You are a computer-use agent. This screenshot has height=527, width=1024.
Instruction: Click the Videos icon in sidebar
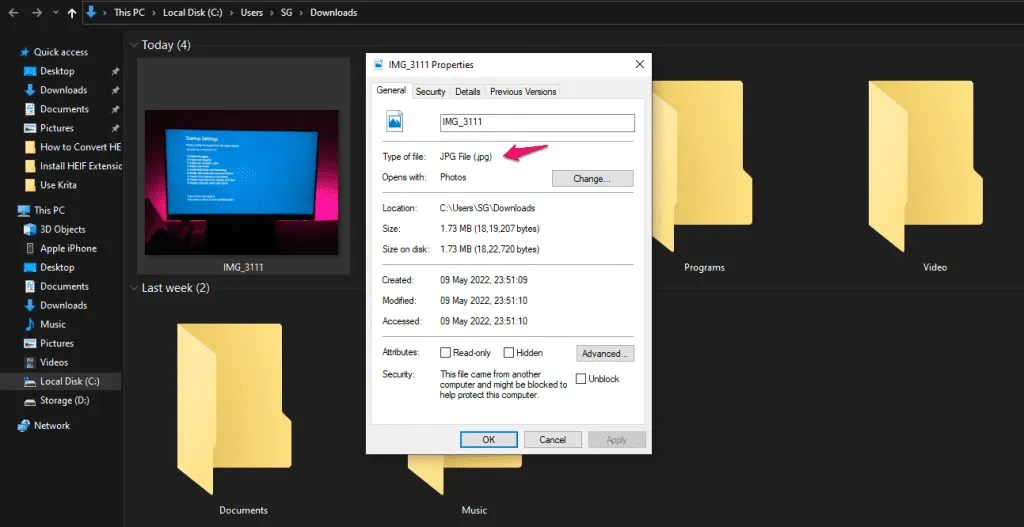[x=29, y=362]
